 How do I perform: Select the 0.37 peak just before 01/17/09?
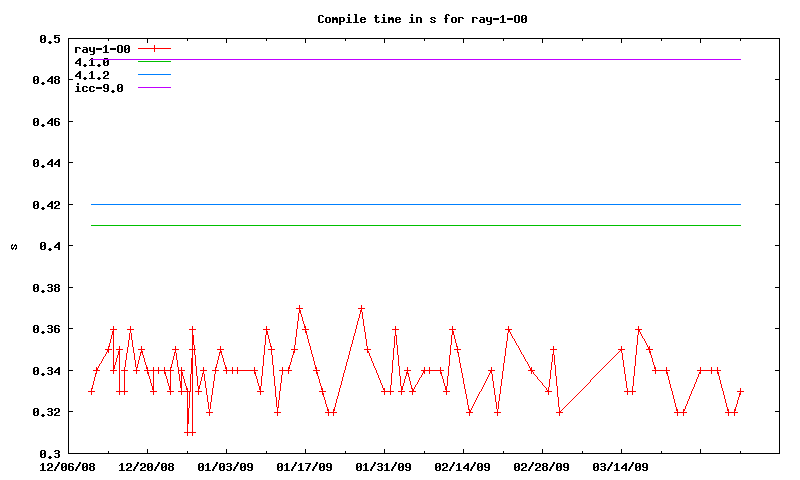tap(299, 308)
